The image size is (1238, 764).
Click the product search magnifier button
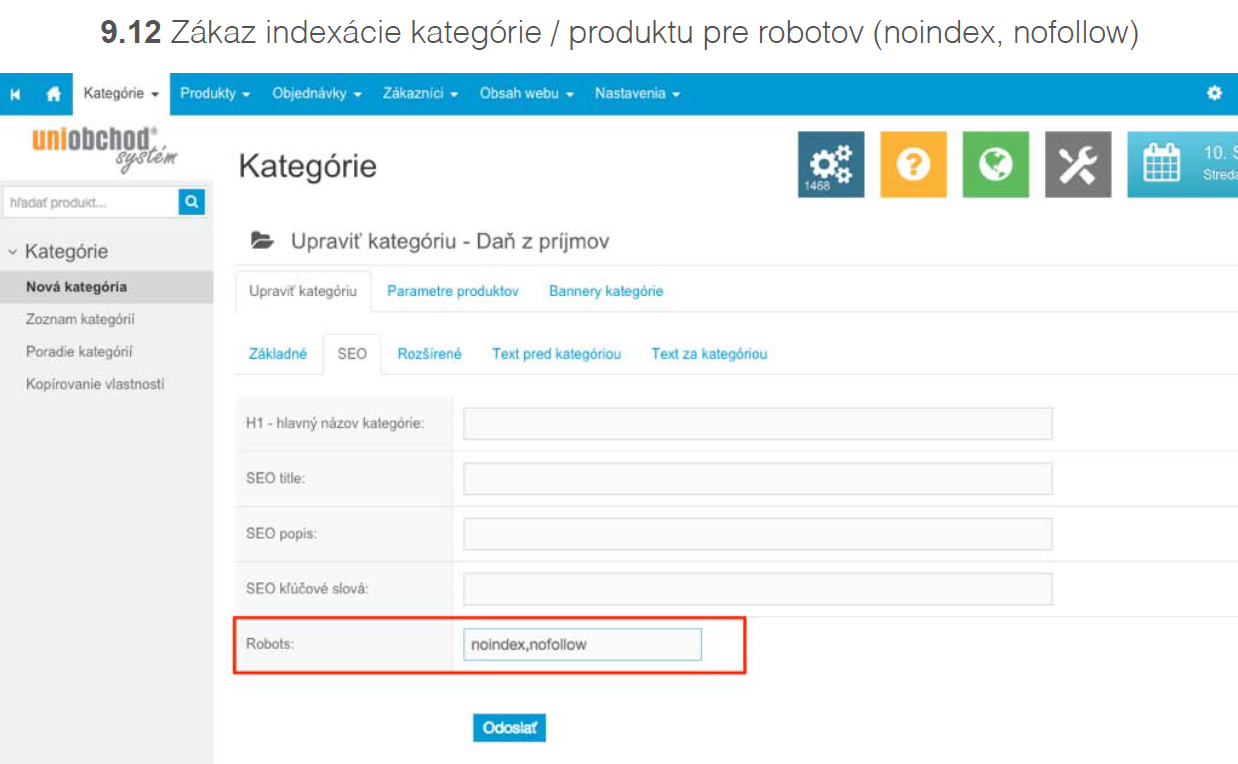point(192,202)
